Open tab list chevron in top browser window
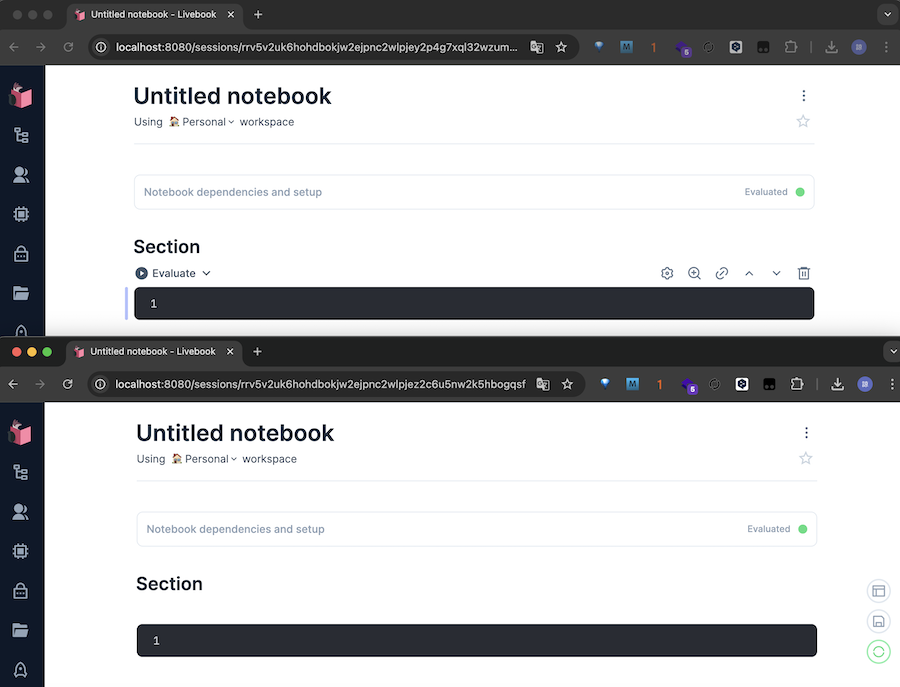 [887, 14]
